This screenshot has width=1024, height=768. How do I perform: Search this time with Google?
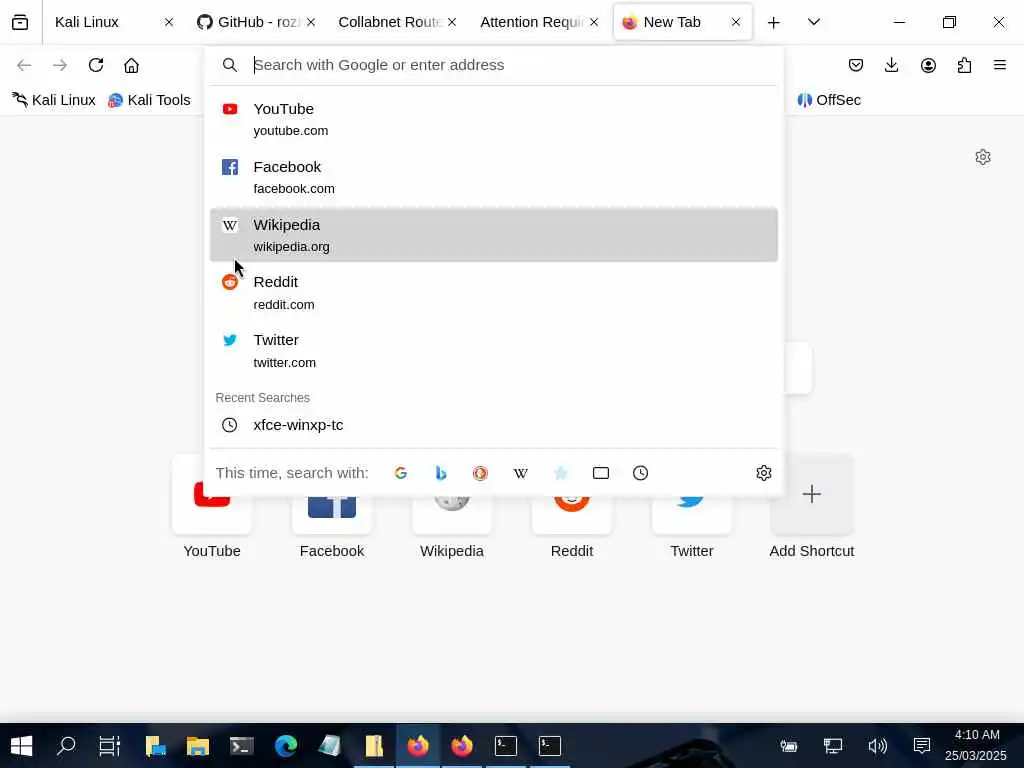(x=401, y=473)
